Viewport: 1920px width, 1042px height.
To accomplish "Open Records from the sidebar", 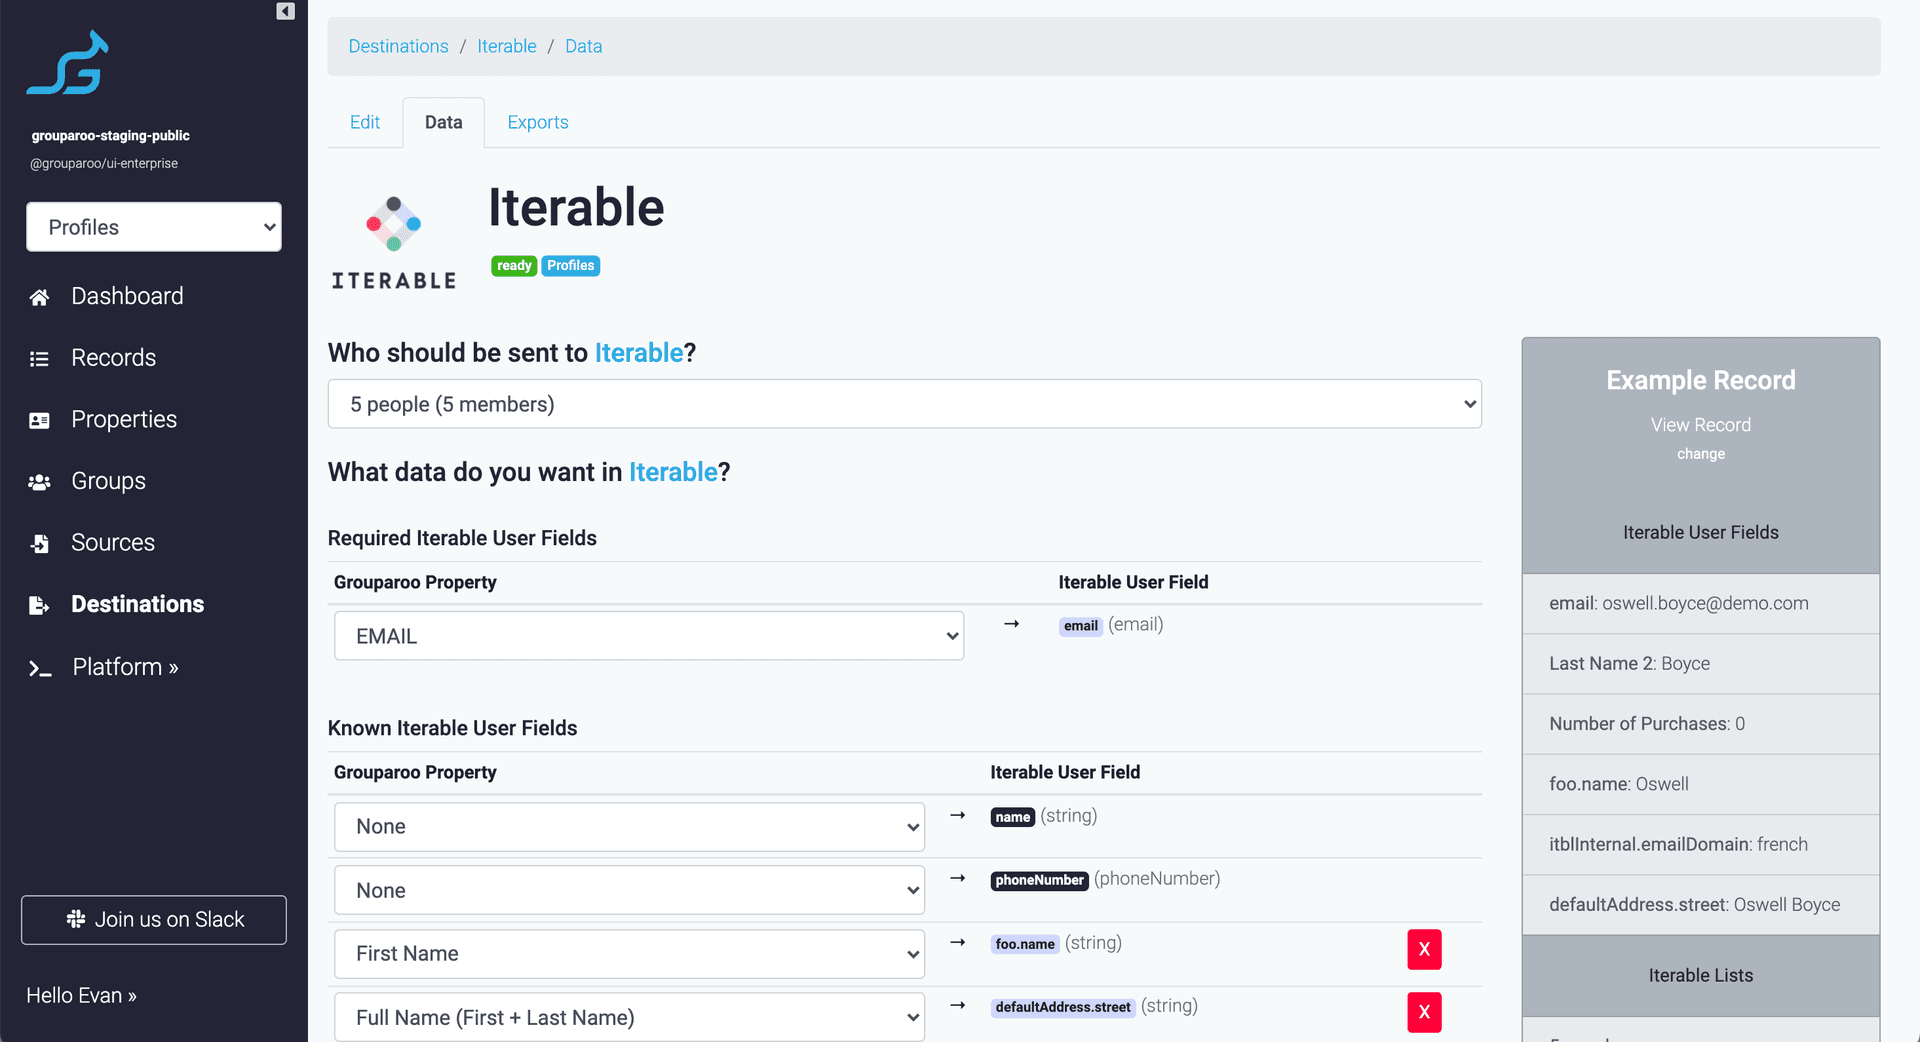I will pyautogui.click(x=113, y=358).
